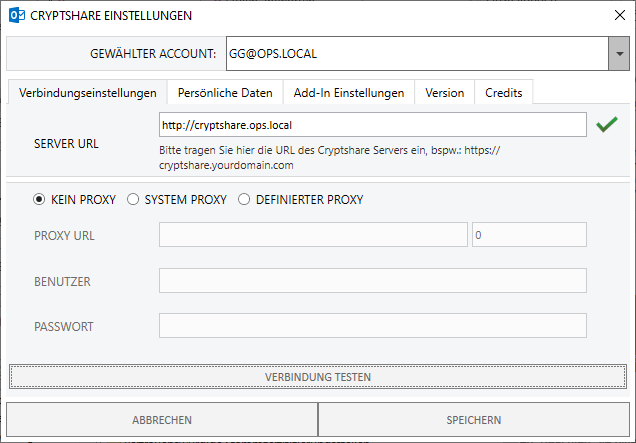The image size is (636, 443).
Task: Open the Credits tab
Action: tap(504, 93)
